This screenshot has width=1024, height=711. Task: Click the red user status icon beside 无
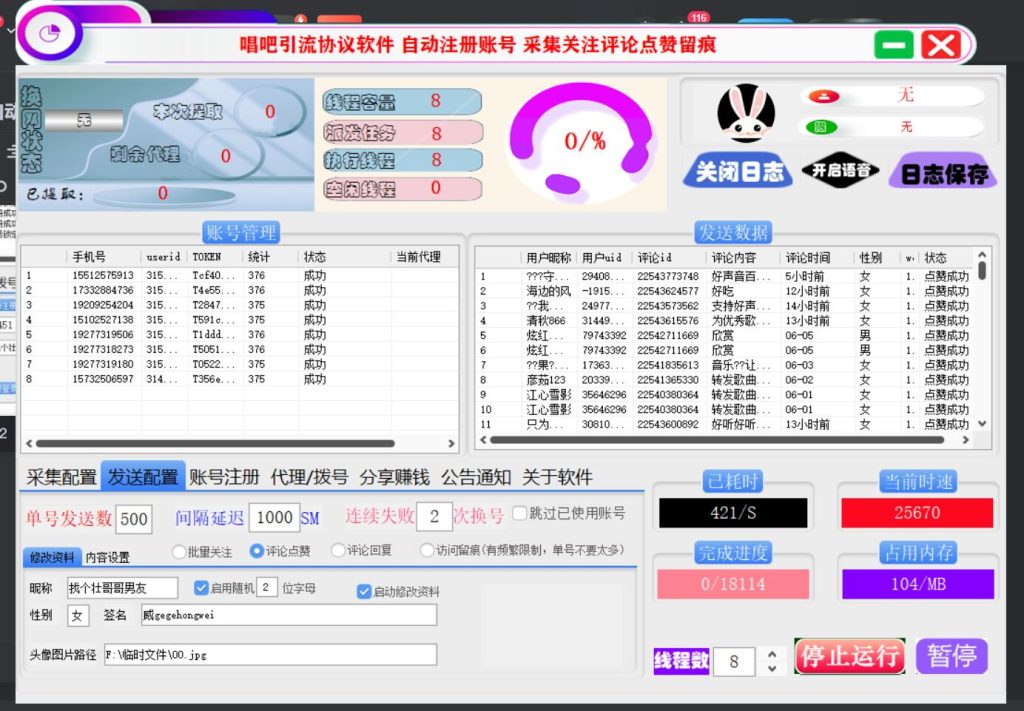coord(823,94)
